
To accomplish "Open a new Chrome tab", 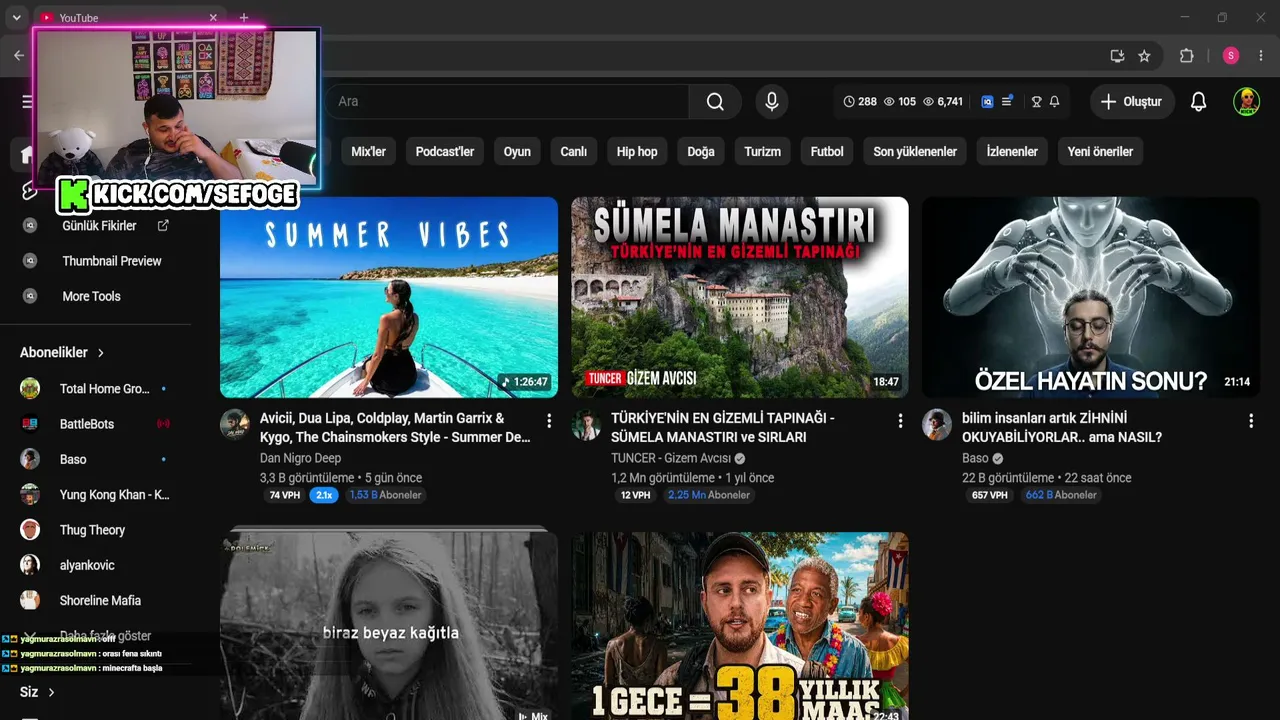I will click(244, 17).
